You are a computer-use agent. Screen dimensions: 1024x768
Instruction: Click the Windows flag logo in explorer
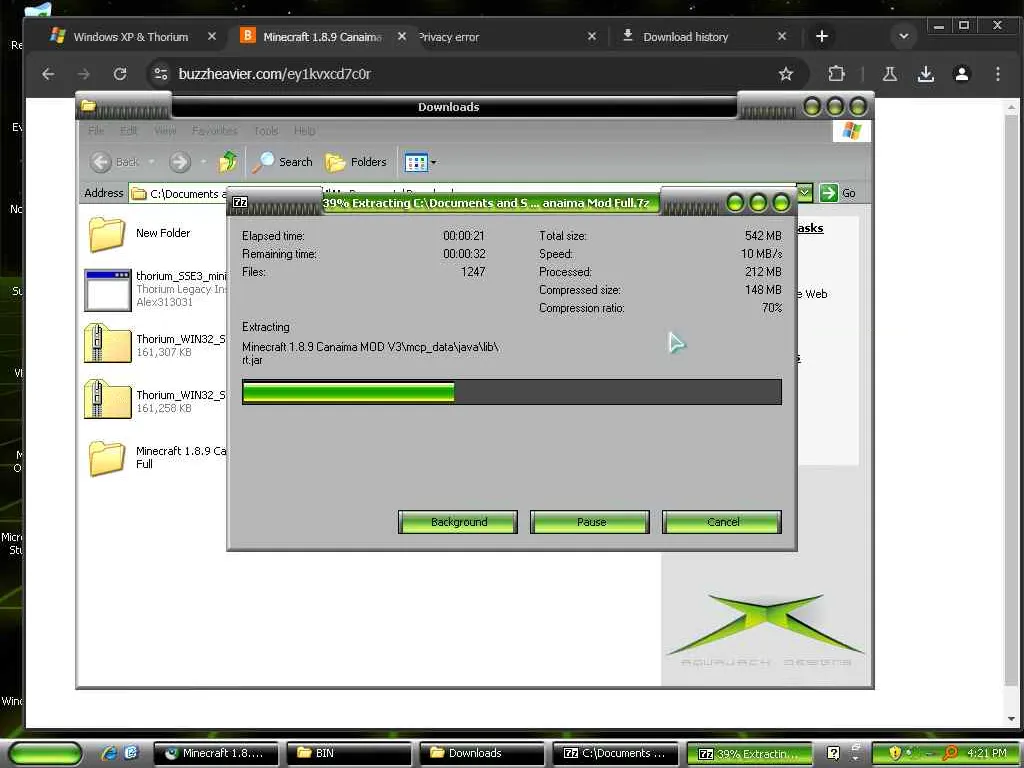click(x=852, y=131)
